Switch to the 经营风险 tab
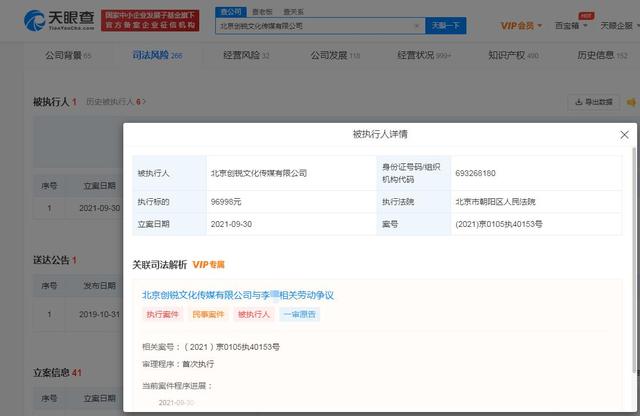 tap(246, 55)
